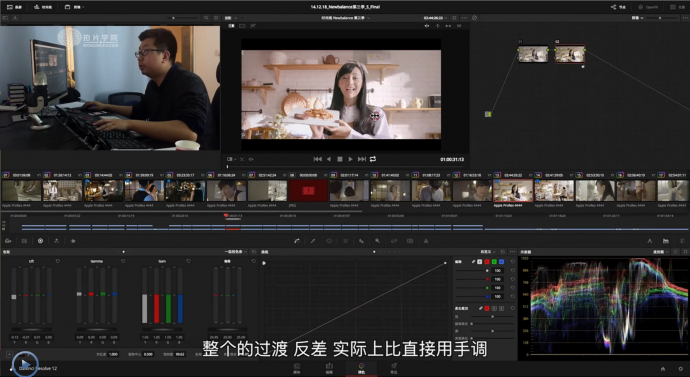Expand the curves type dropdown
This screenshot has height=377, width=690.
488,252
